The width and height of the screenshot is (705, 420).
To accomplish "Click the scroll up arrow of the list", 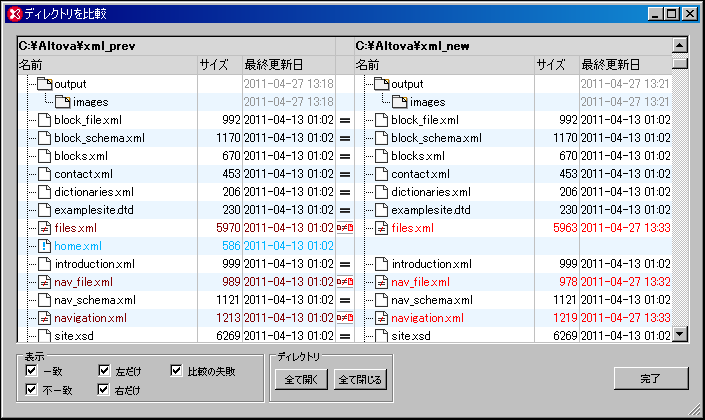I will pyautogui.click(x=680, y=45).
